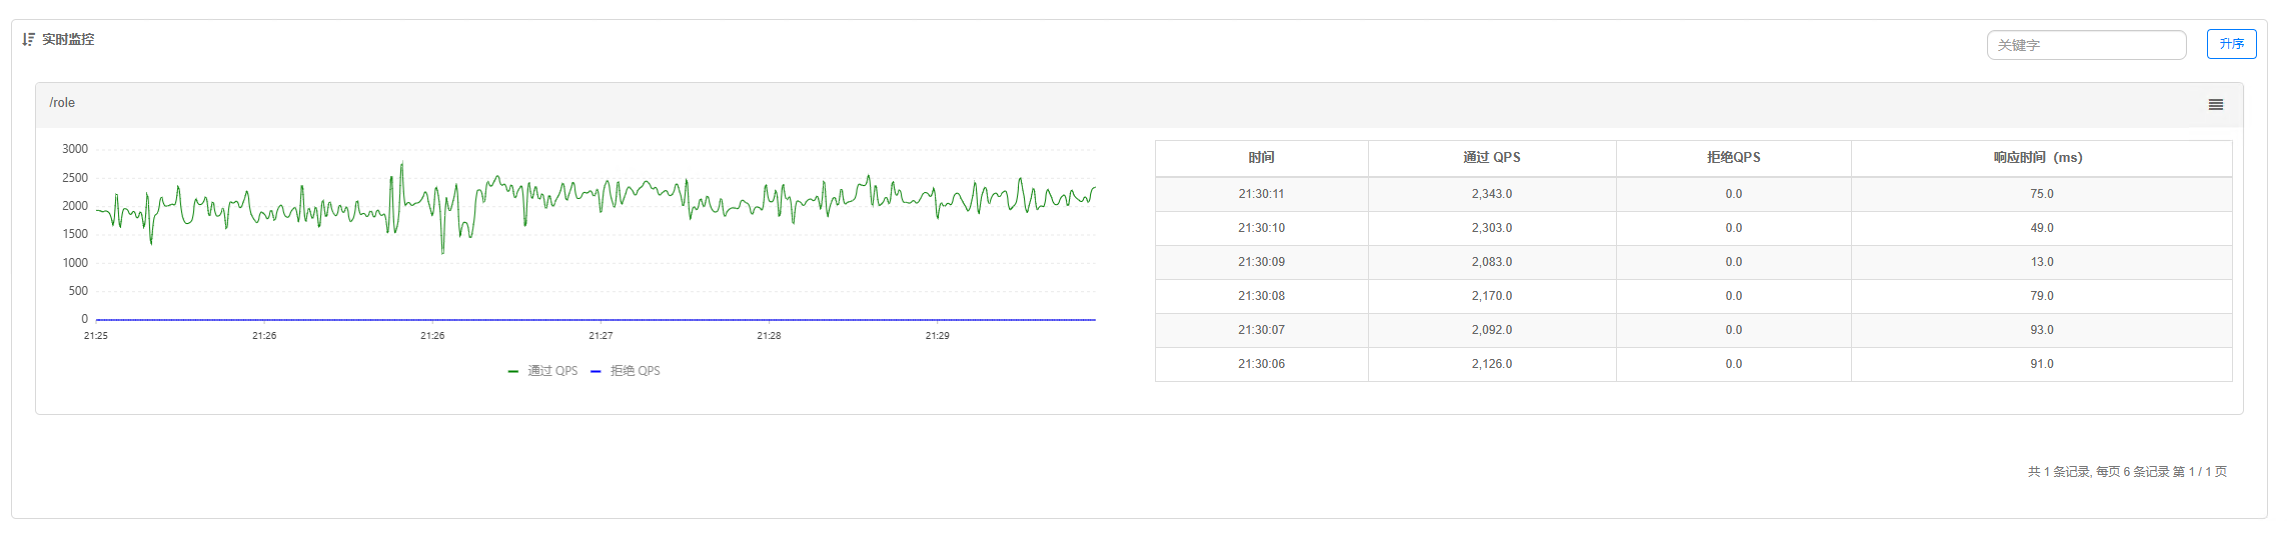The width and height of the screenshot is (2288, 542).
Task: Click the 21:27 chart axis label
Action: click(600, 336)
